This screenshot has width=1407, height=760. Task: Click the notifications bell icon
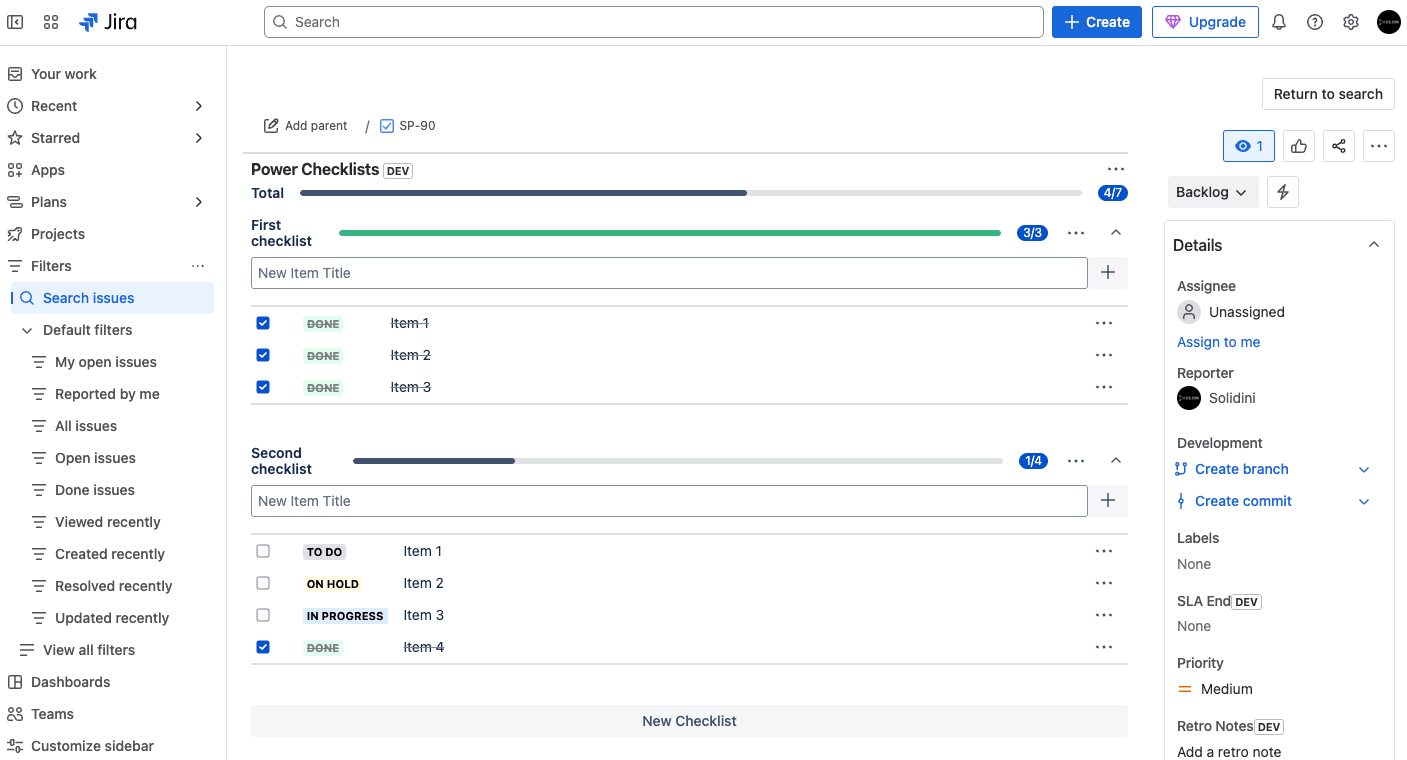pos(1278,22)
